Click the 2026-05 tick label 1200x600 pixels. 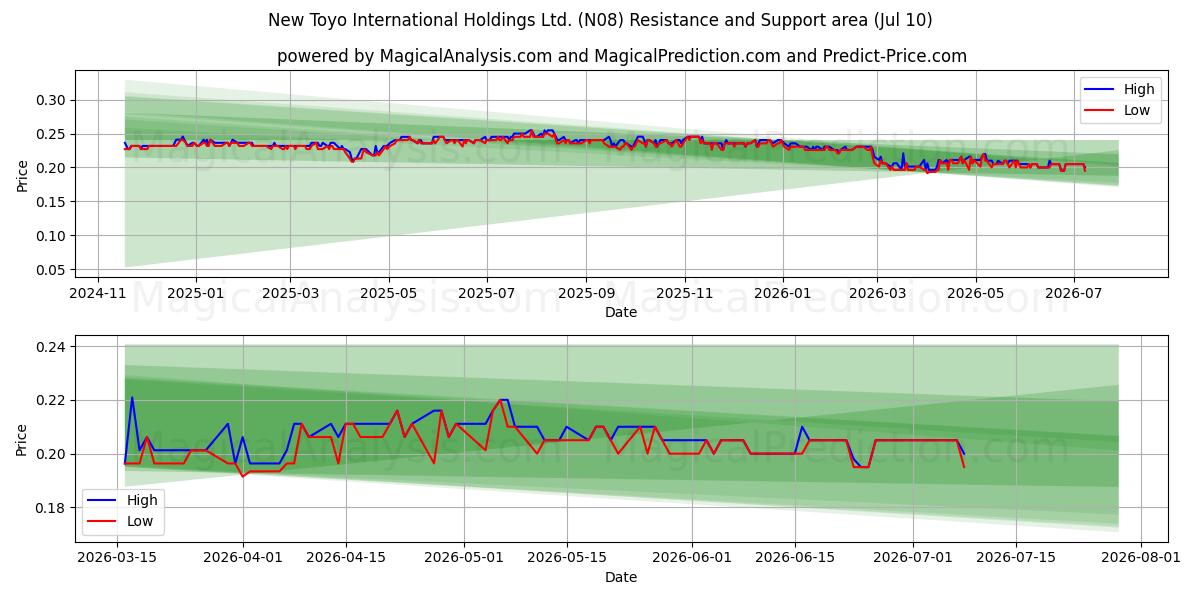pyautogui.click(x=976, y=294)
